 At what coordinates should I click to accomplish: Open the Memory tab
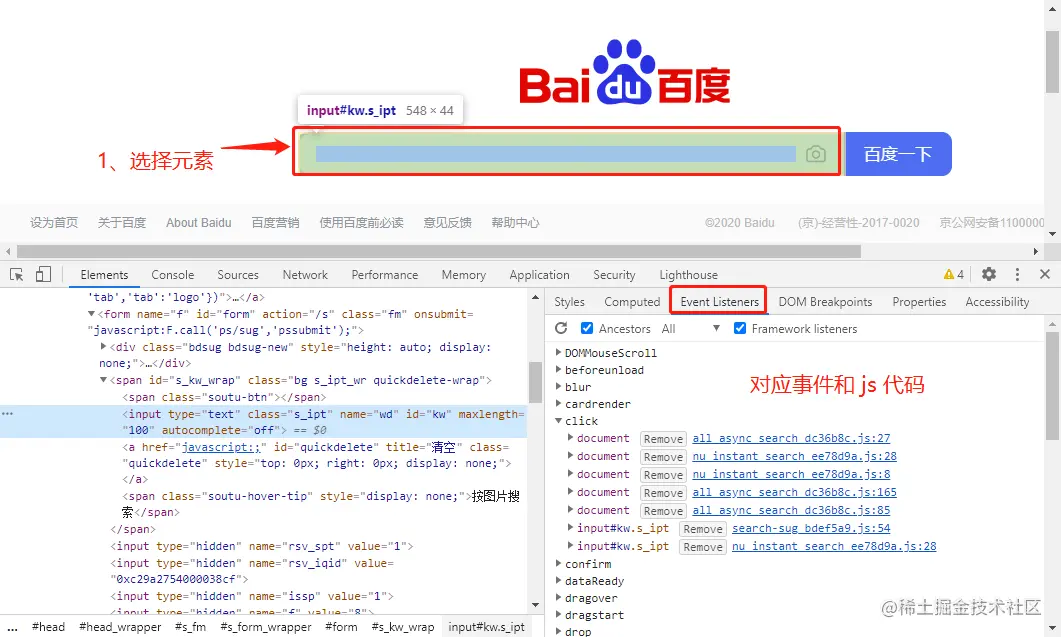click(464, 275)
